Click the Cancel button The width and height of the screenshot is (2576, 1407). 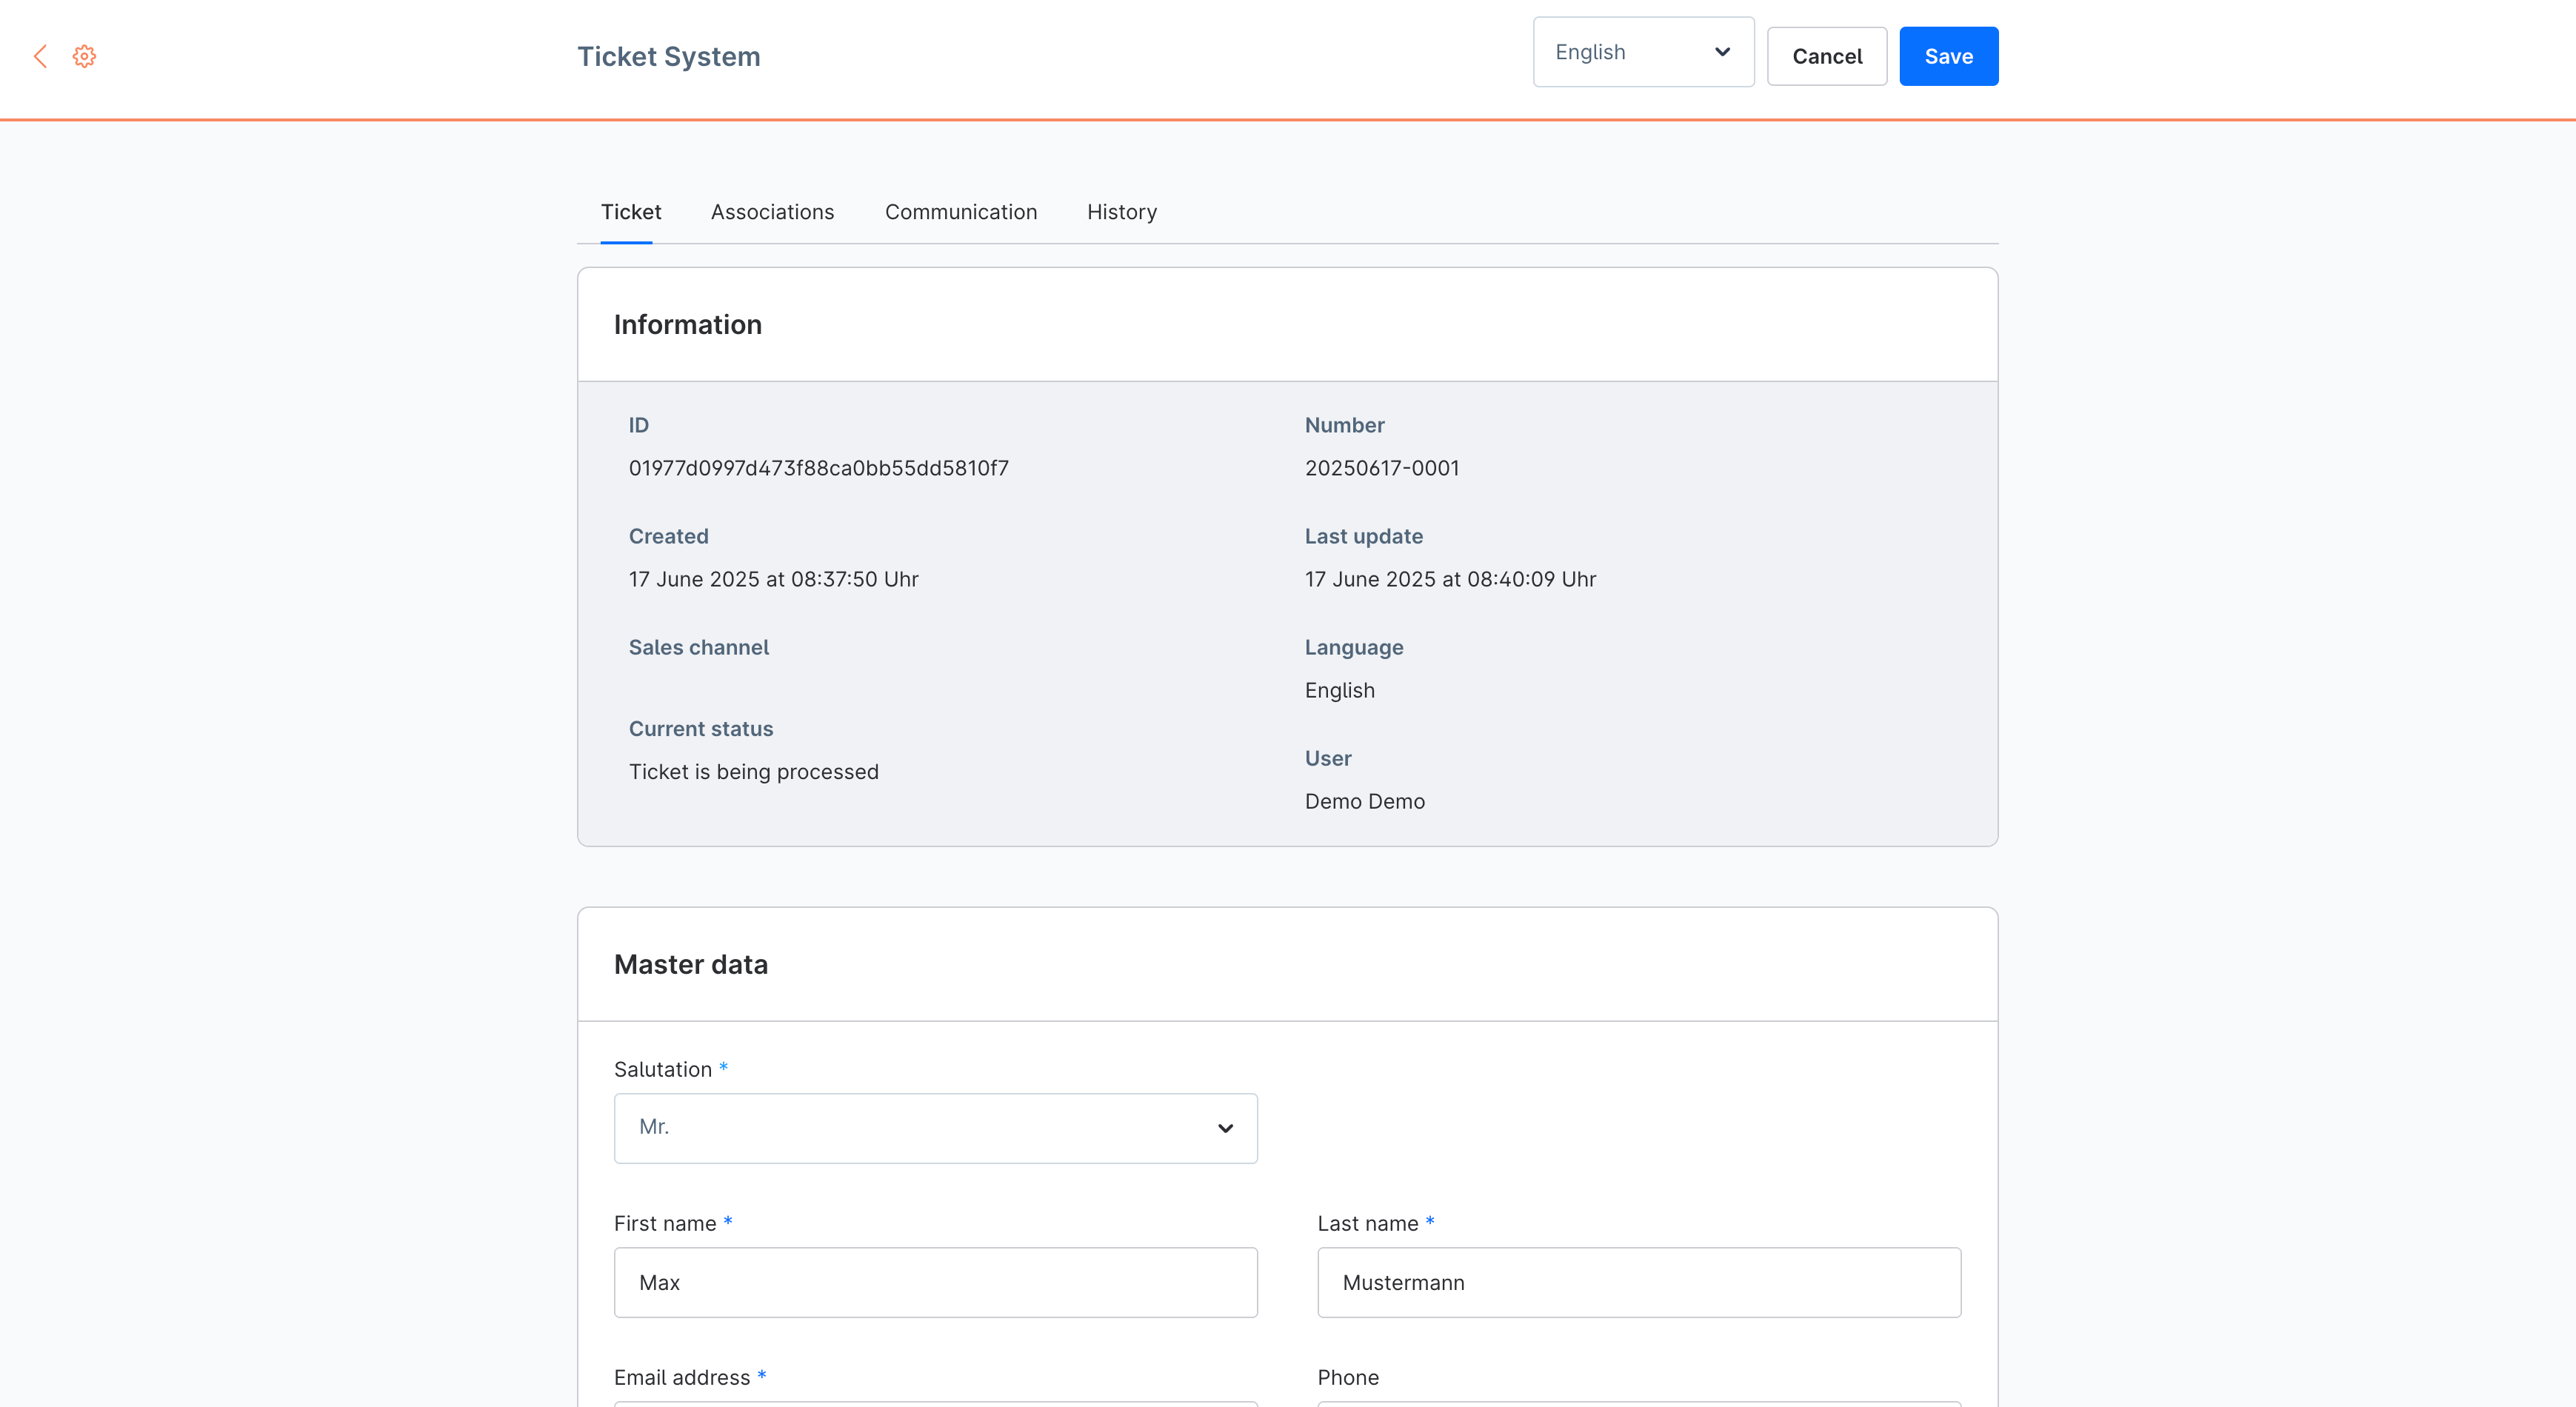click(x=1826, y=56)
